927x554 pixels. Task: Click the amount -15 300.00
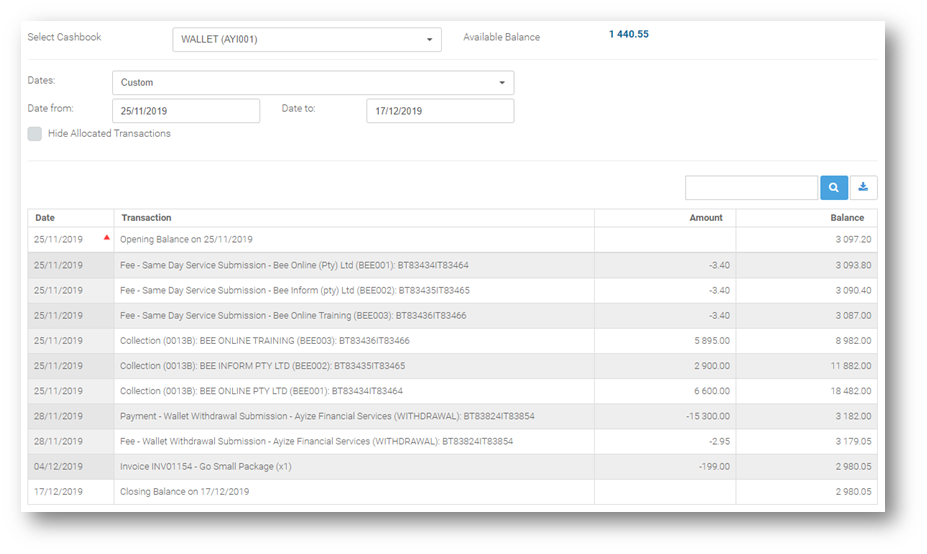pyautogui.click(x=708, y=416)
